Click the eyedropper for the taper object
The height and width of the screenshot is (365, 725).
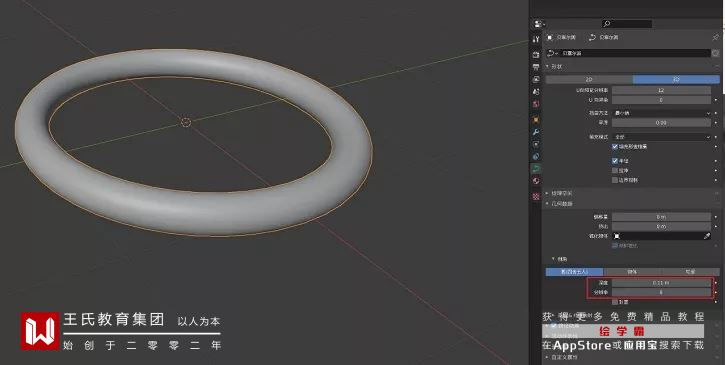(707, 236)
